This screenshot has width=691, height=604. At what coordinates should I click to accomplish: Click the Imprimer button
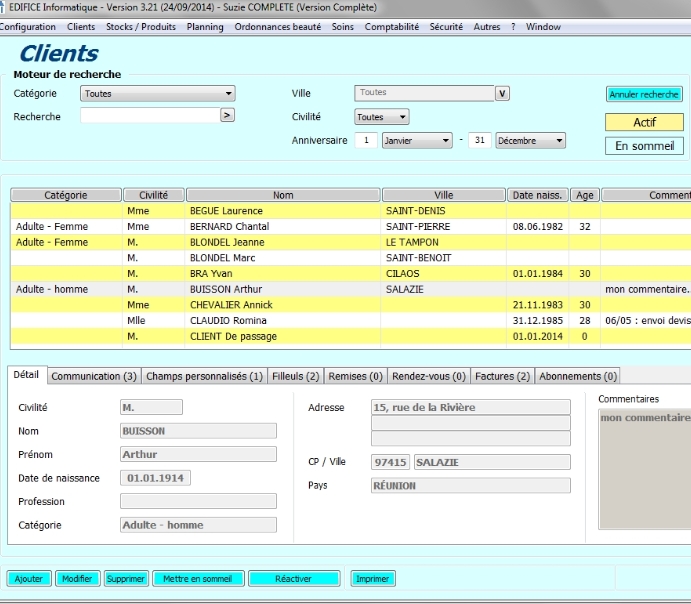click(373, 579)
